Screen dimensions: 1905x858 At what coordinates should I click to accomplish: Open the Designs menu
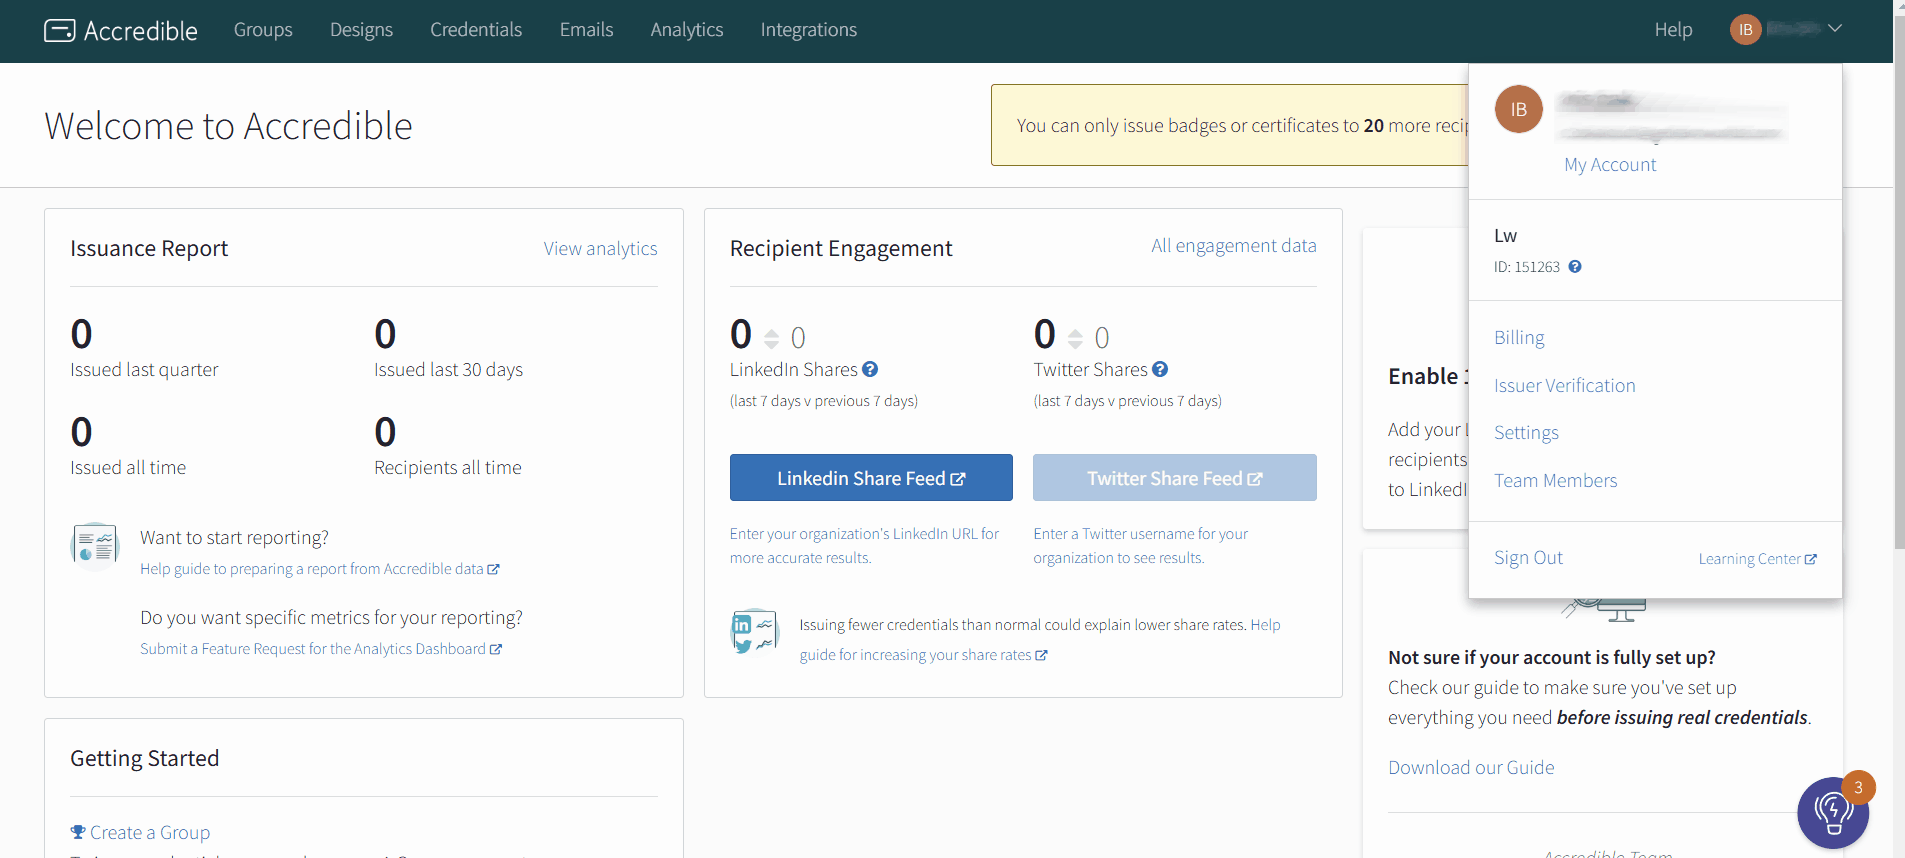point(361,30)
